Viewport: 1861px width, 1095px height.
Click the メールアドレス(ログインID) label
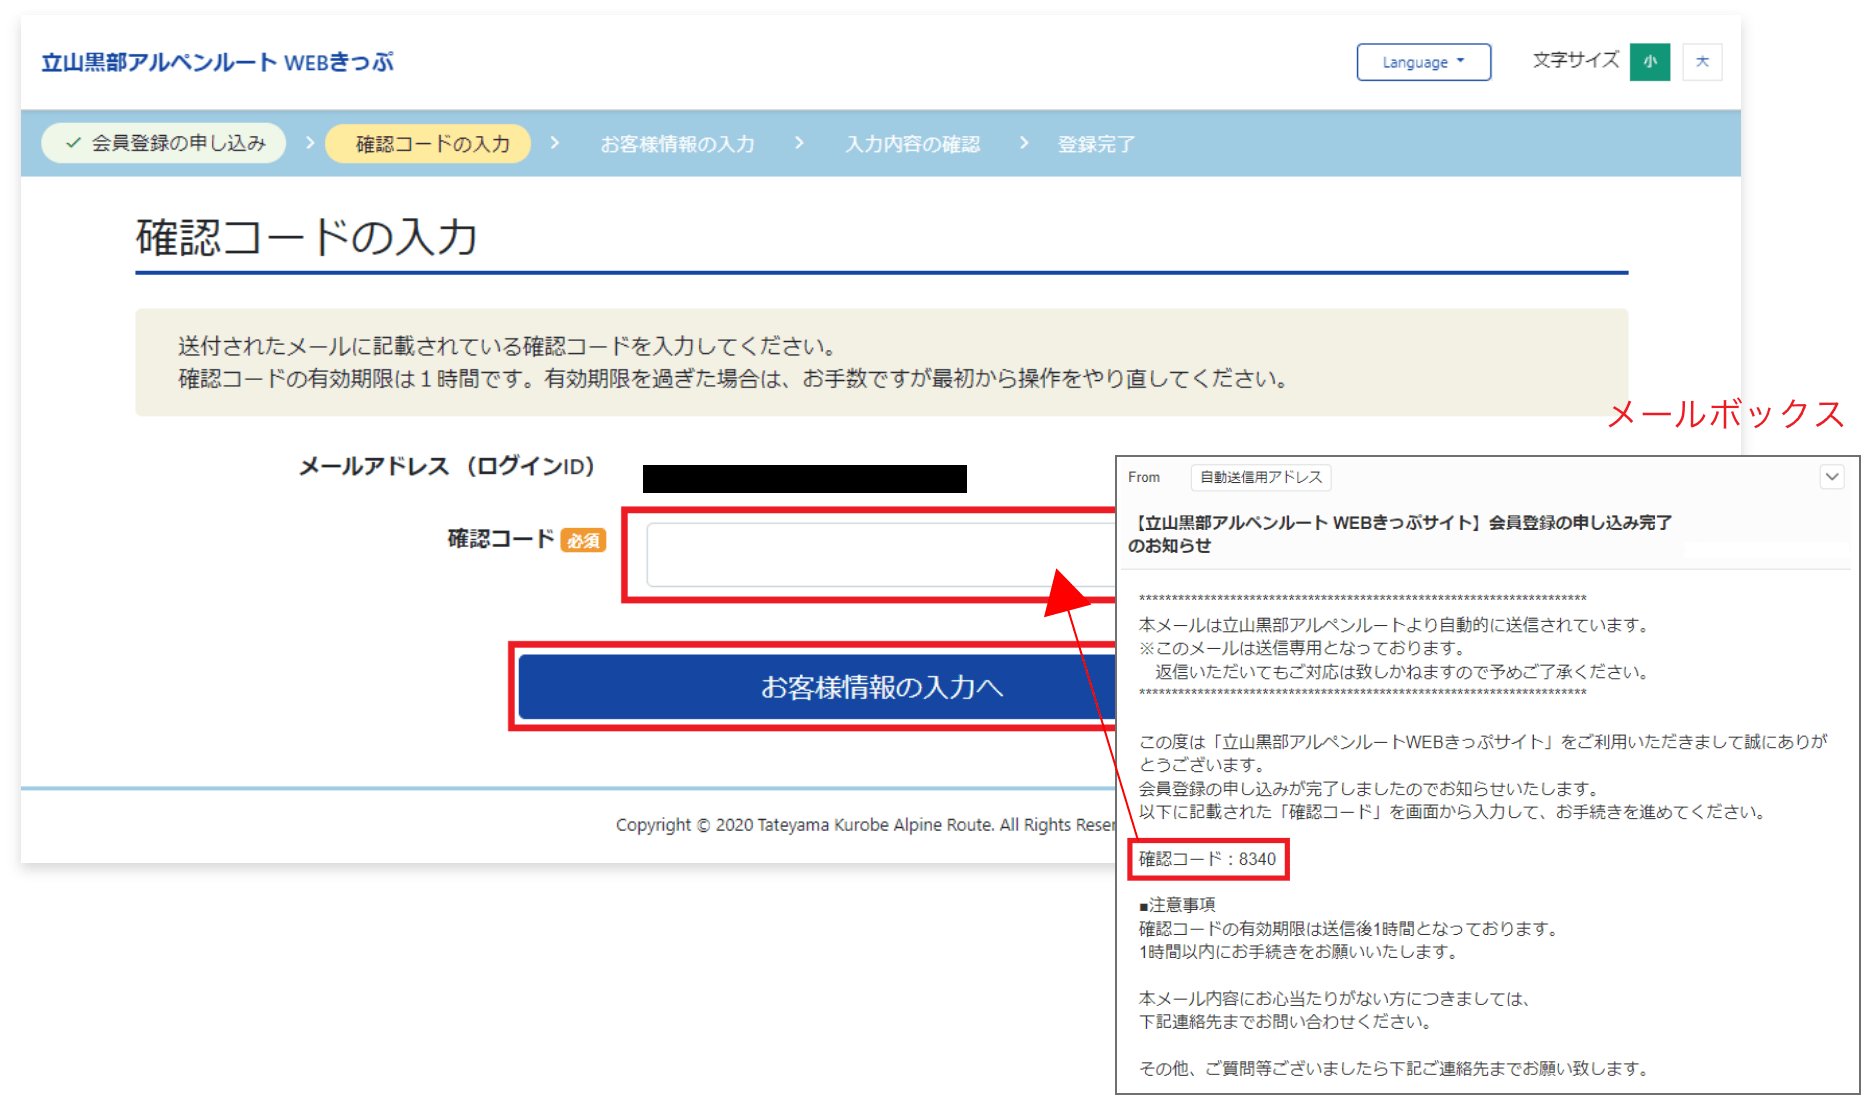(447, 466)
